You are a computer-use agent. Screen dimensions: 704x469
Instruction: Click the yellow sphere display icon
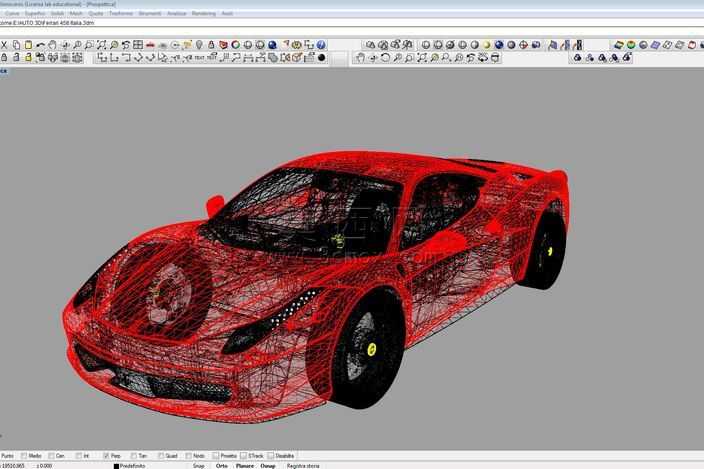click(x=487, y=45)
